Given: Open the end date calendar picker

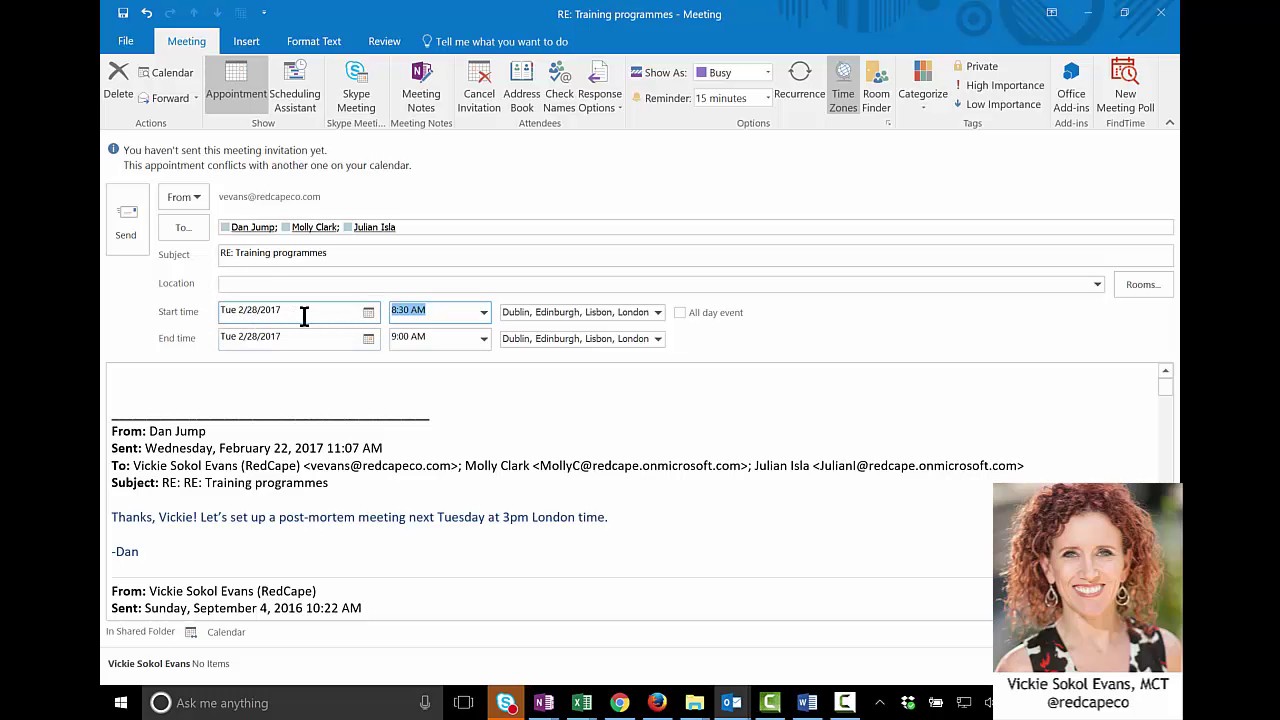Looking at the screenshot, I should coord(369,339).
